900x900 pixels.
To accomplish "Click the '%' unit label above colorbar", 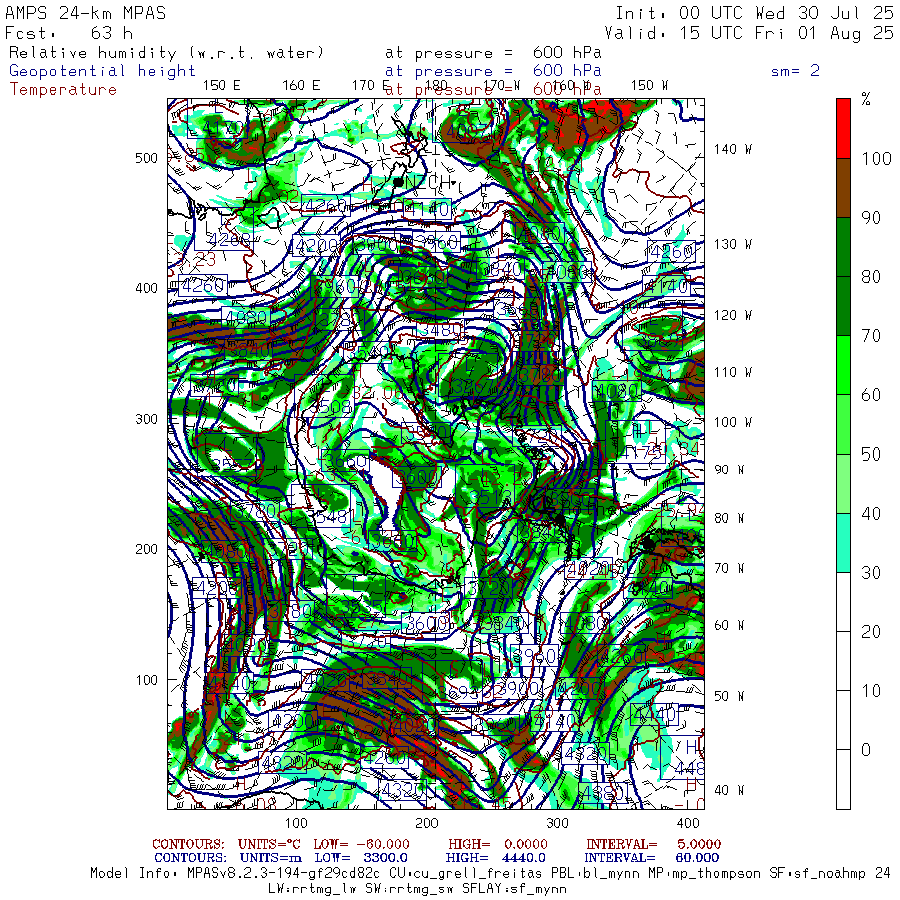I will [866, 99].
